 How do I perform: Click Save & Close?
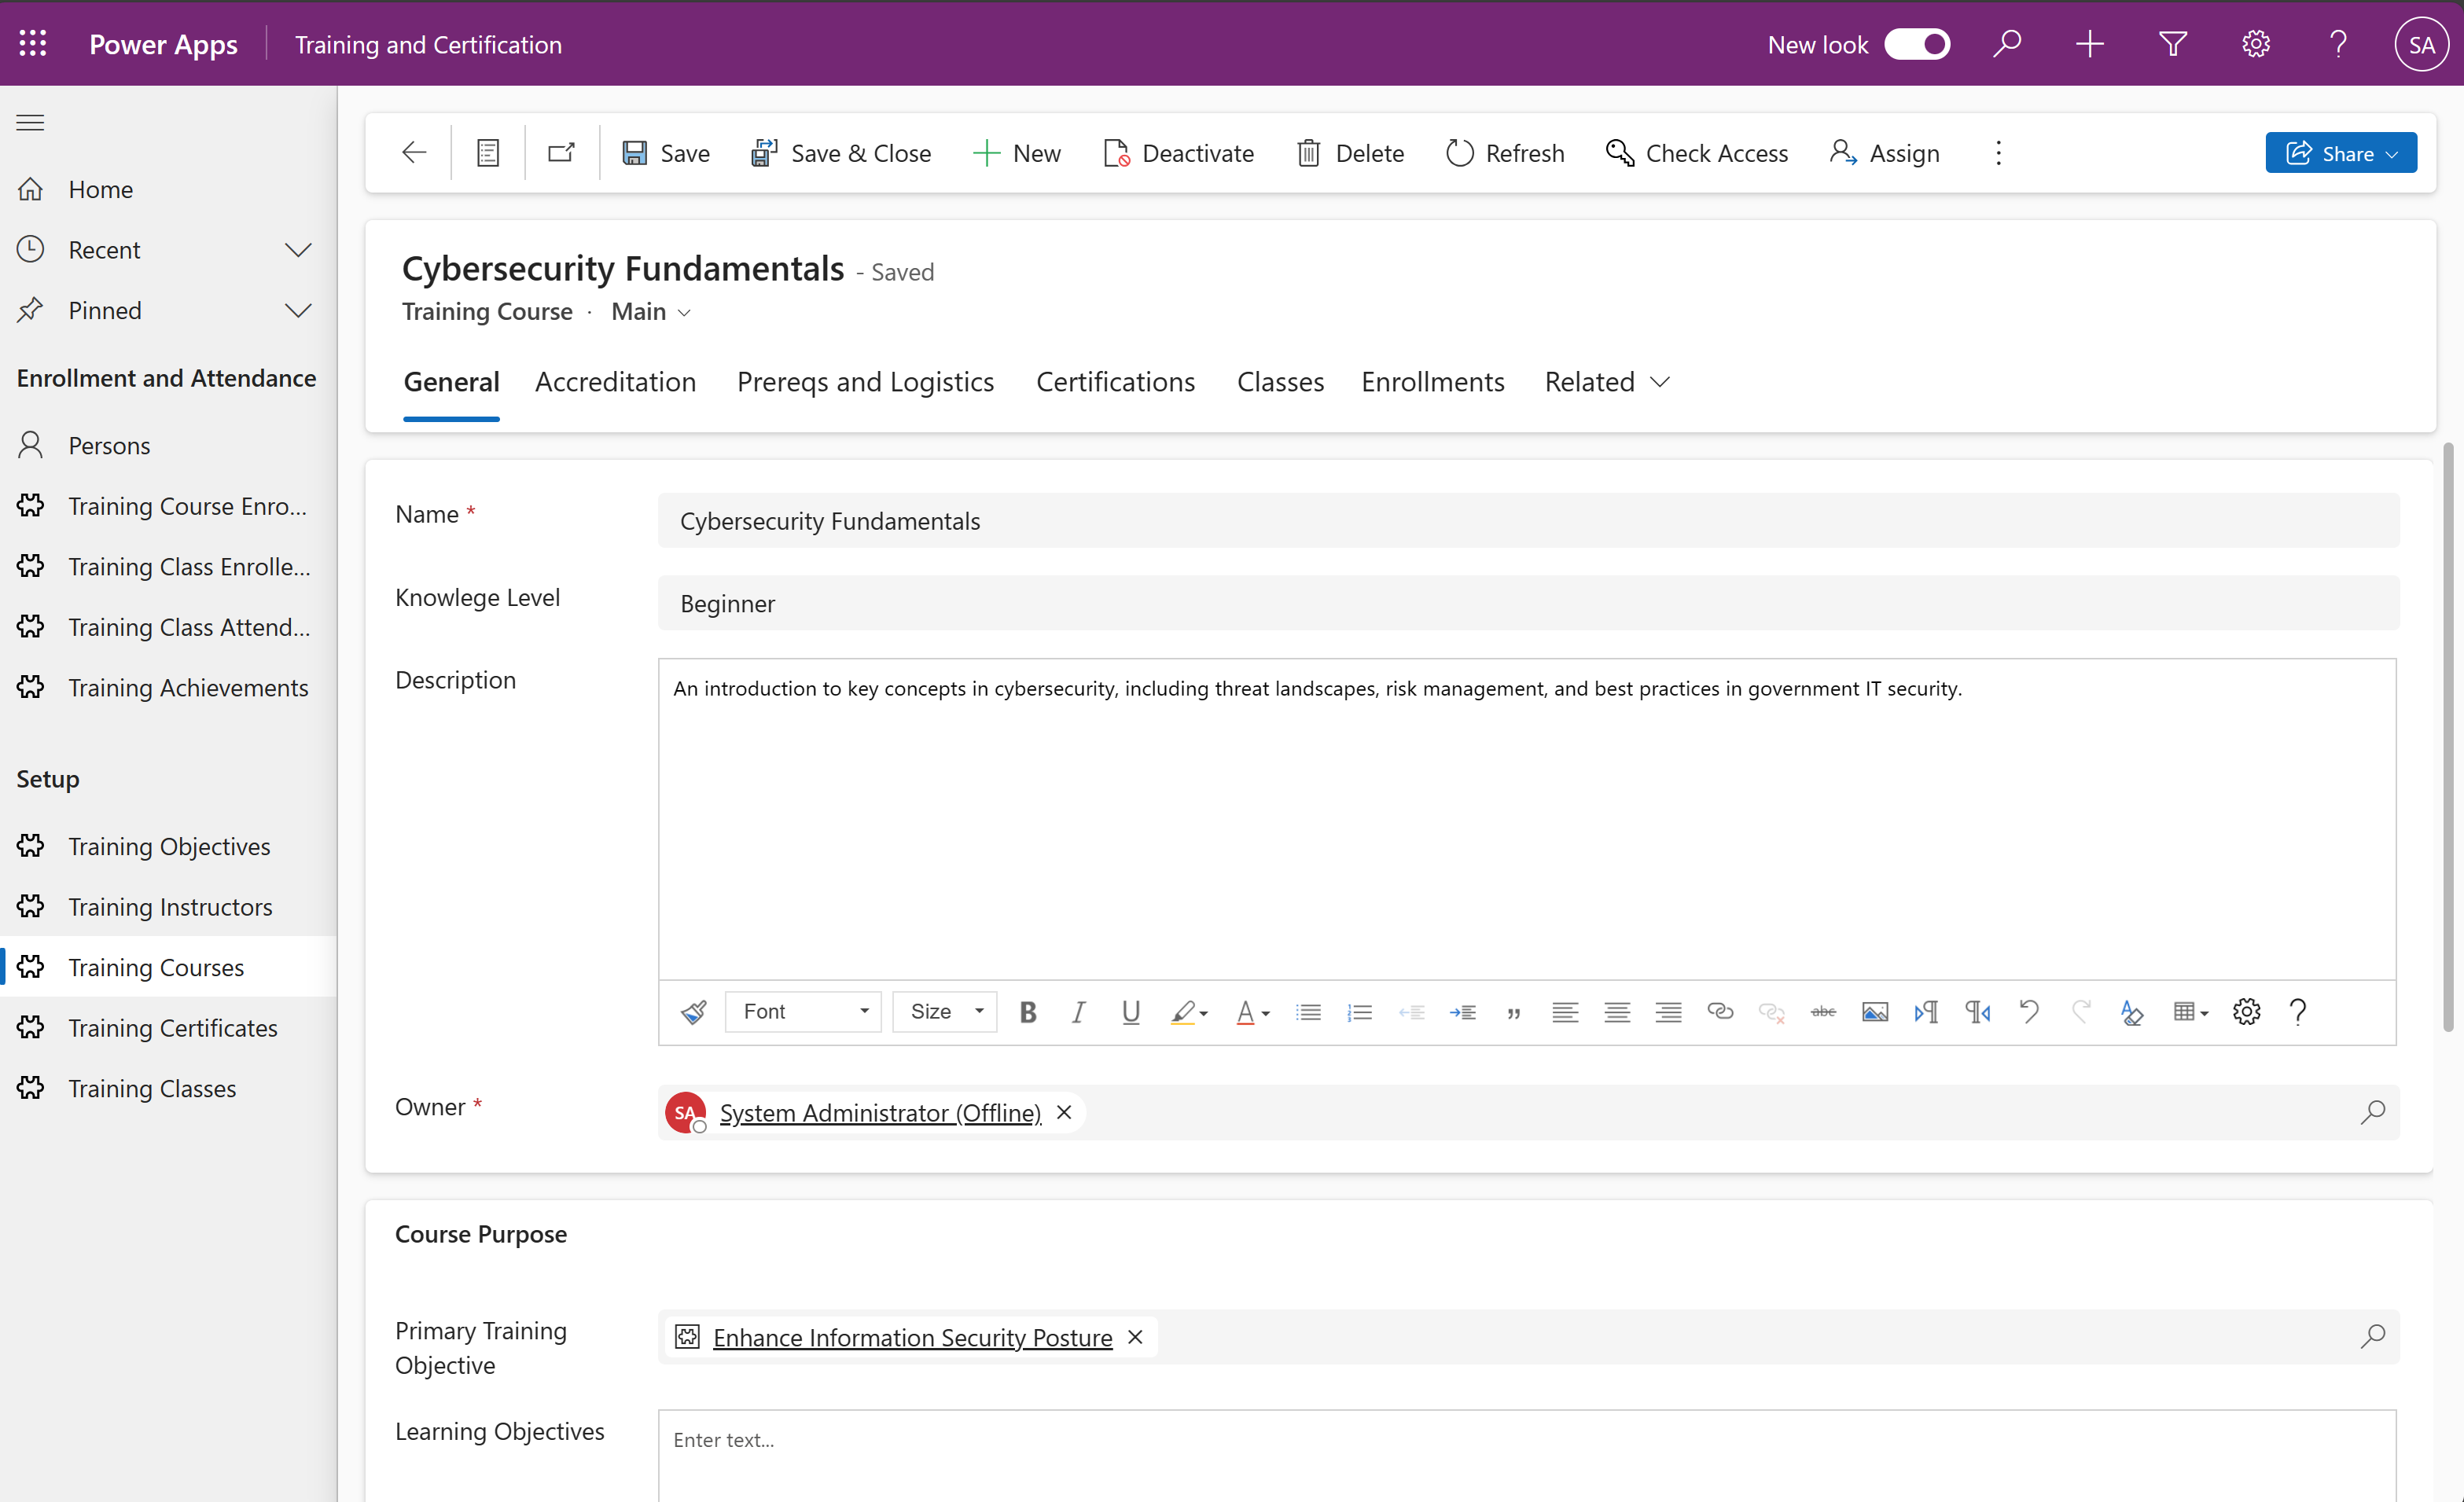(x=841, y=153)
